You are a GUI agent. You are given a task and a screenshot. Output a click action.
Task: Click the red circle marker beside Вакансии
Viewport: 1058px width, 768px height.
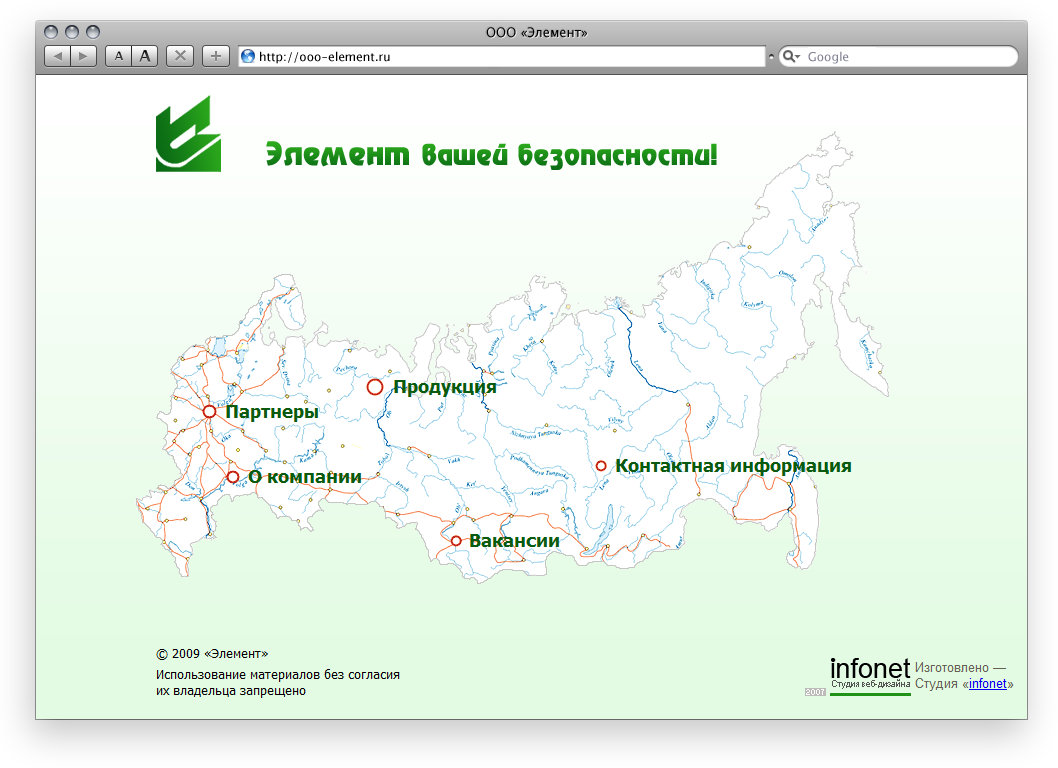point(456,541)
